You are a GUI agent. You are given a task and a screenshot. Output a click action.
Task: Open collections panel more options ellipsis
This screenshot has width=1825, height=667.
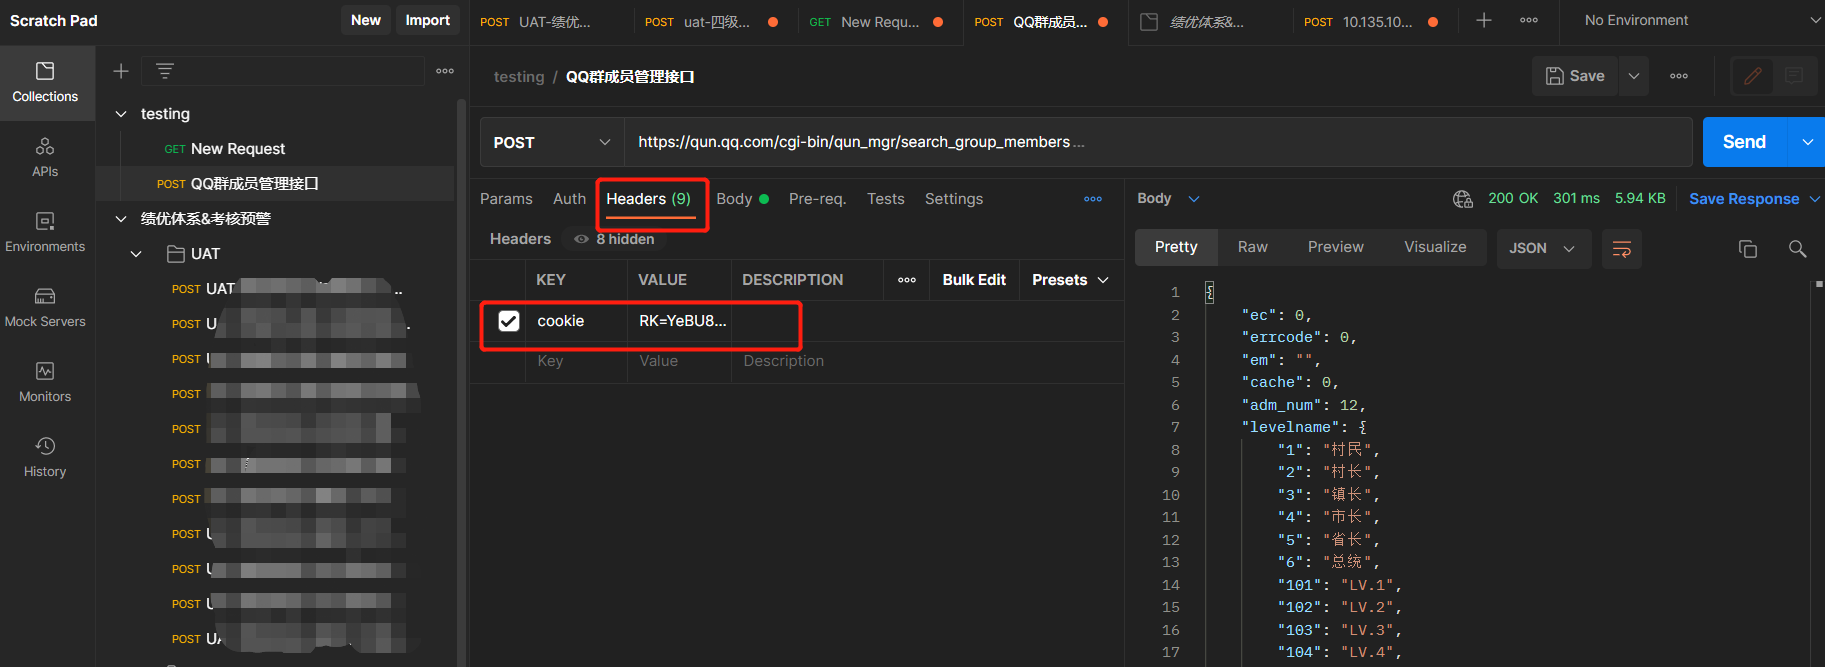[x=445, y=71]
